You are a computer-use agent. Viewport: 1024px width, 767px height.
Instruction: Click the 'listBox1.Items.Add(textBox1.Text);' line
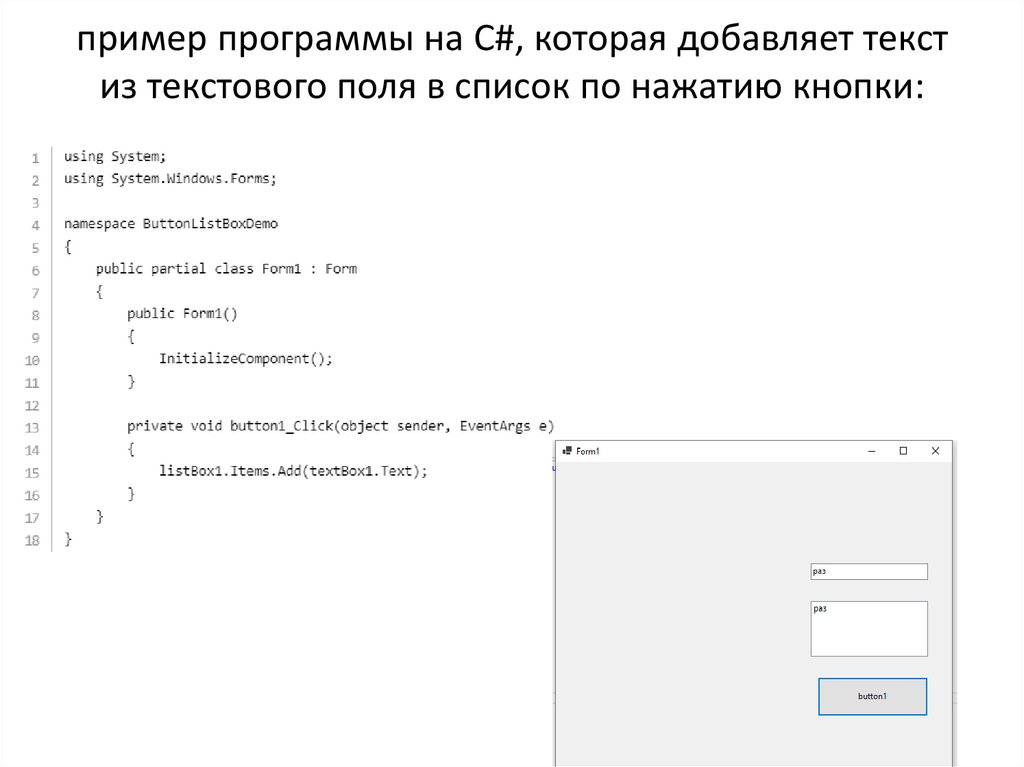pos(293,472)
